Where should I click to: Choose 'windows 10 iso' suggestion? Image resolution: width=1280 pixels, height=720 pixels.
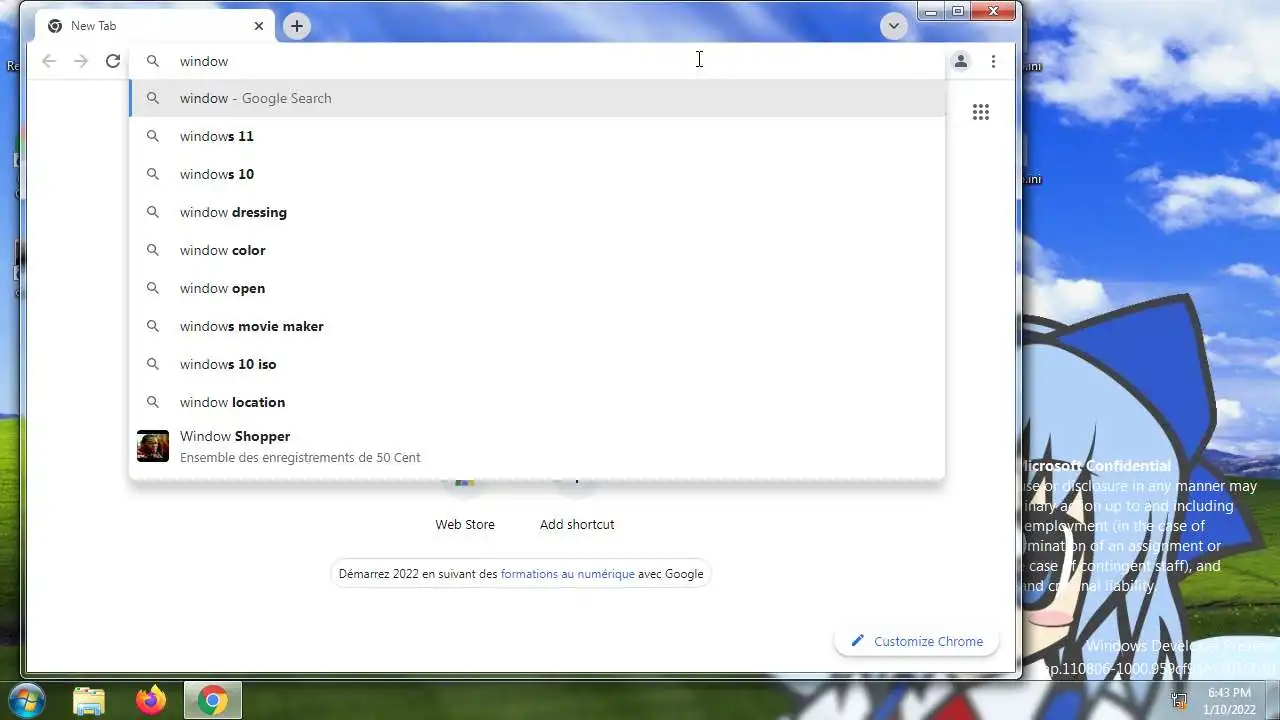(x=537, y=364)
